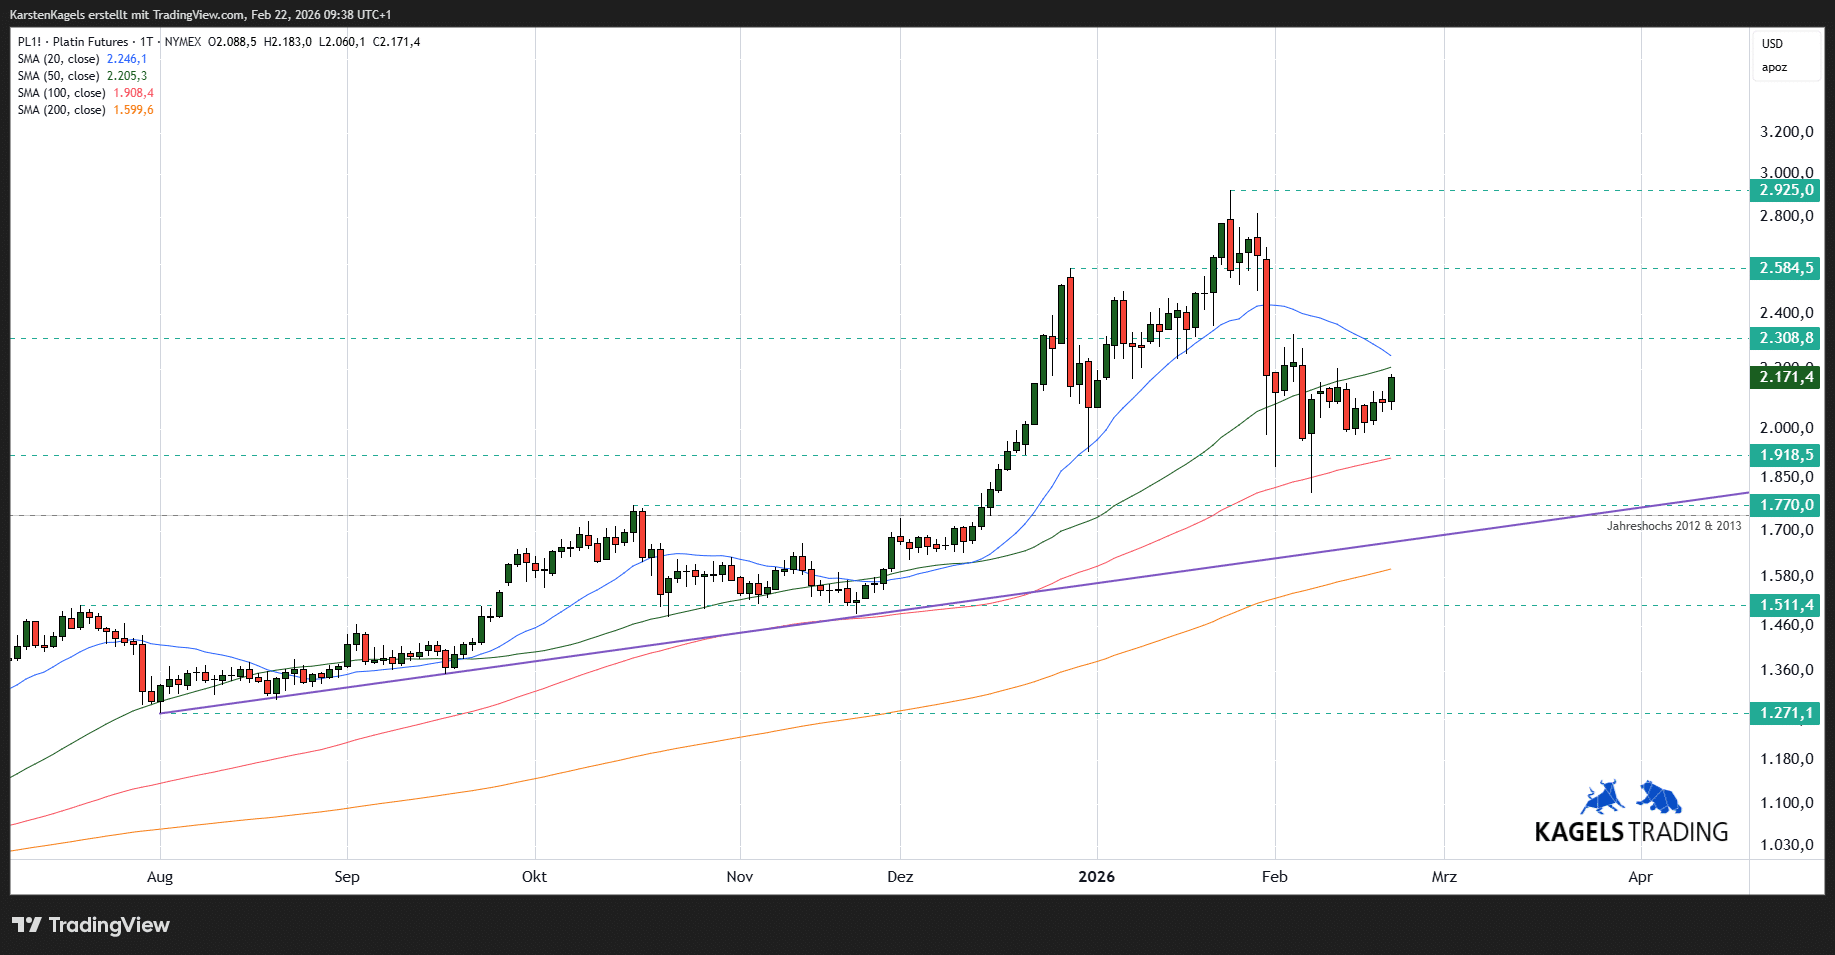Select the SMA (50, close) legend entry
The height and width of the screenshot is (955, 1835).
(60, 76)
